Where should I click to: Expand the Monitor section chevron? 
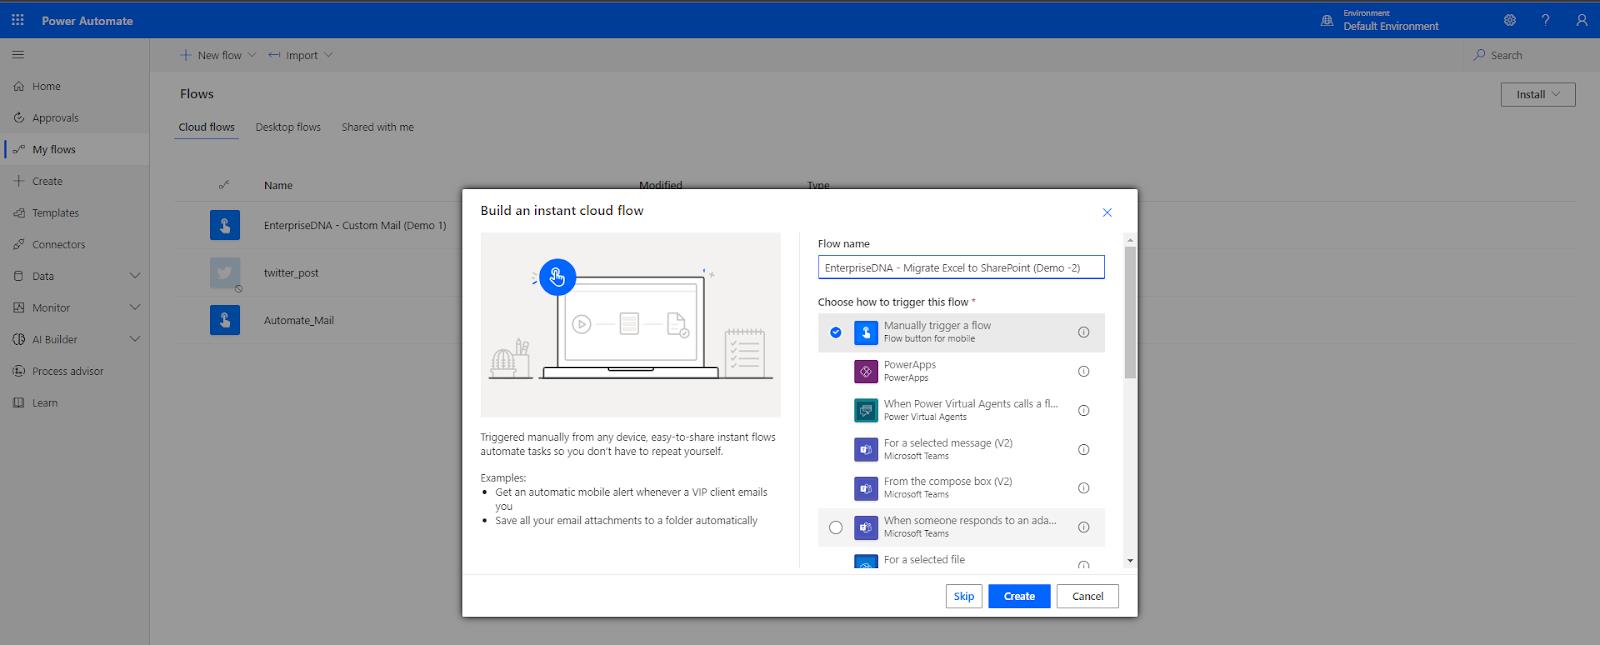[x=135, y=308]
